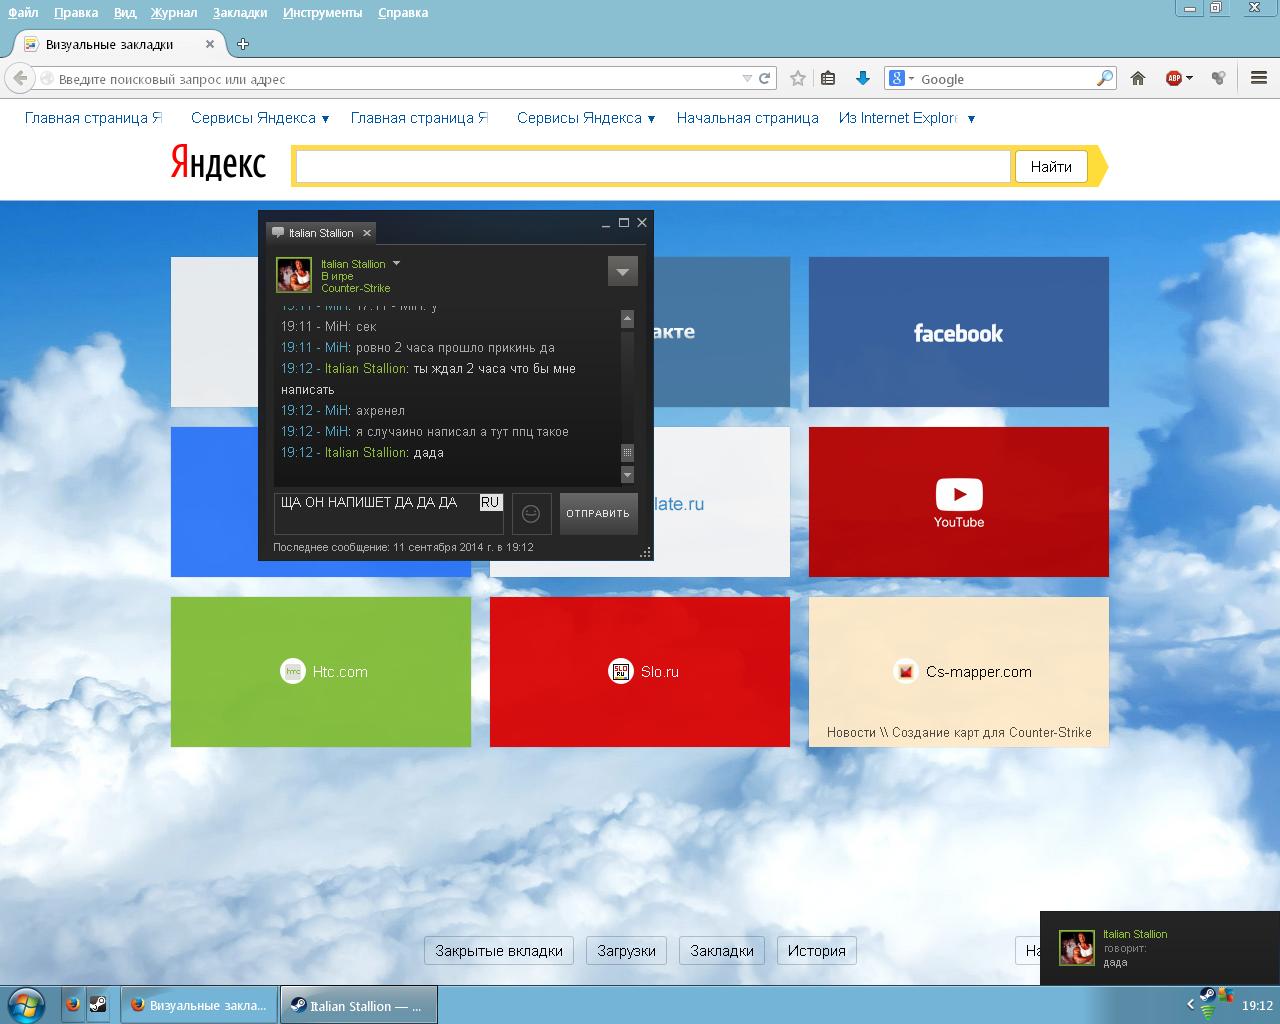The image size is (1280, 1024).
Task: Open the dropdown arrow beside Italian Stallion name
Action: point(396,264)
